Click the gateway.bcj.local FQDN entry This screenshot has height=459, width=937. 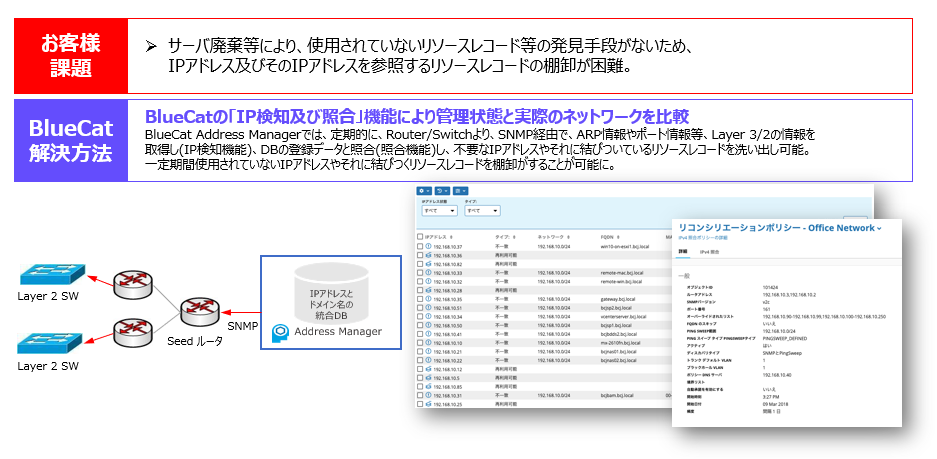pyautogui.click(x=620, y=299)
